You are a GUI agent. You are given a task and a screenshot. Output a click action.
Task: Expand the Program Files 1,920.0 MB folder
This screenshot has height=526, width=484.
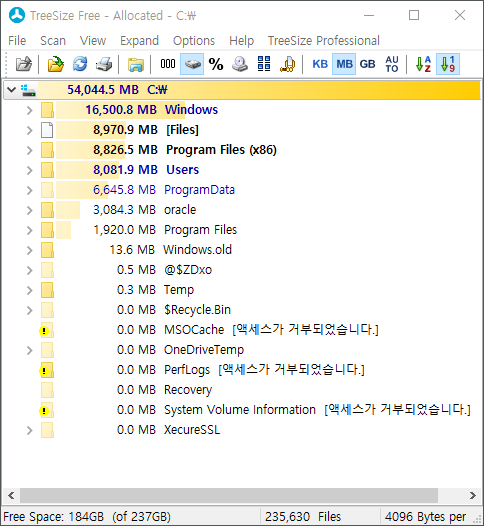[x=30, y=230]
